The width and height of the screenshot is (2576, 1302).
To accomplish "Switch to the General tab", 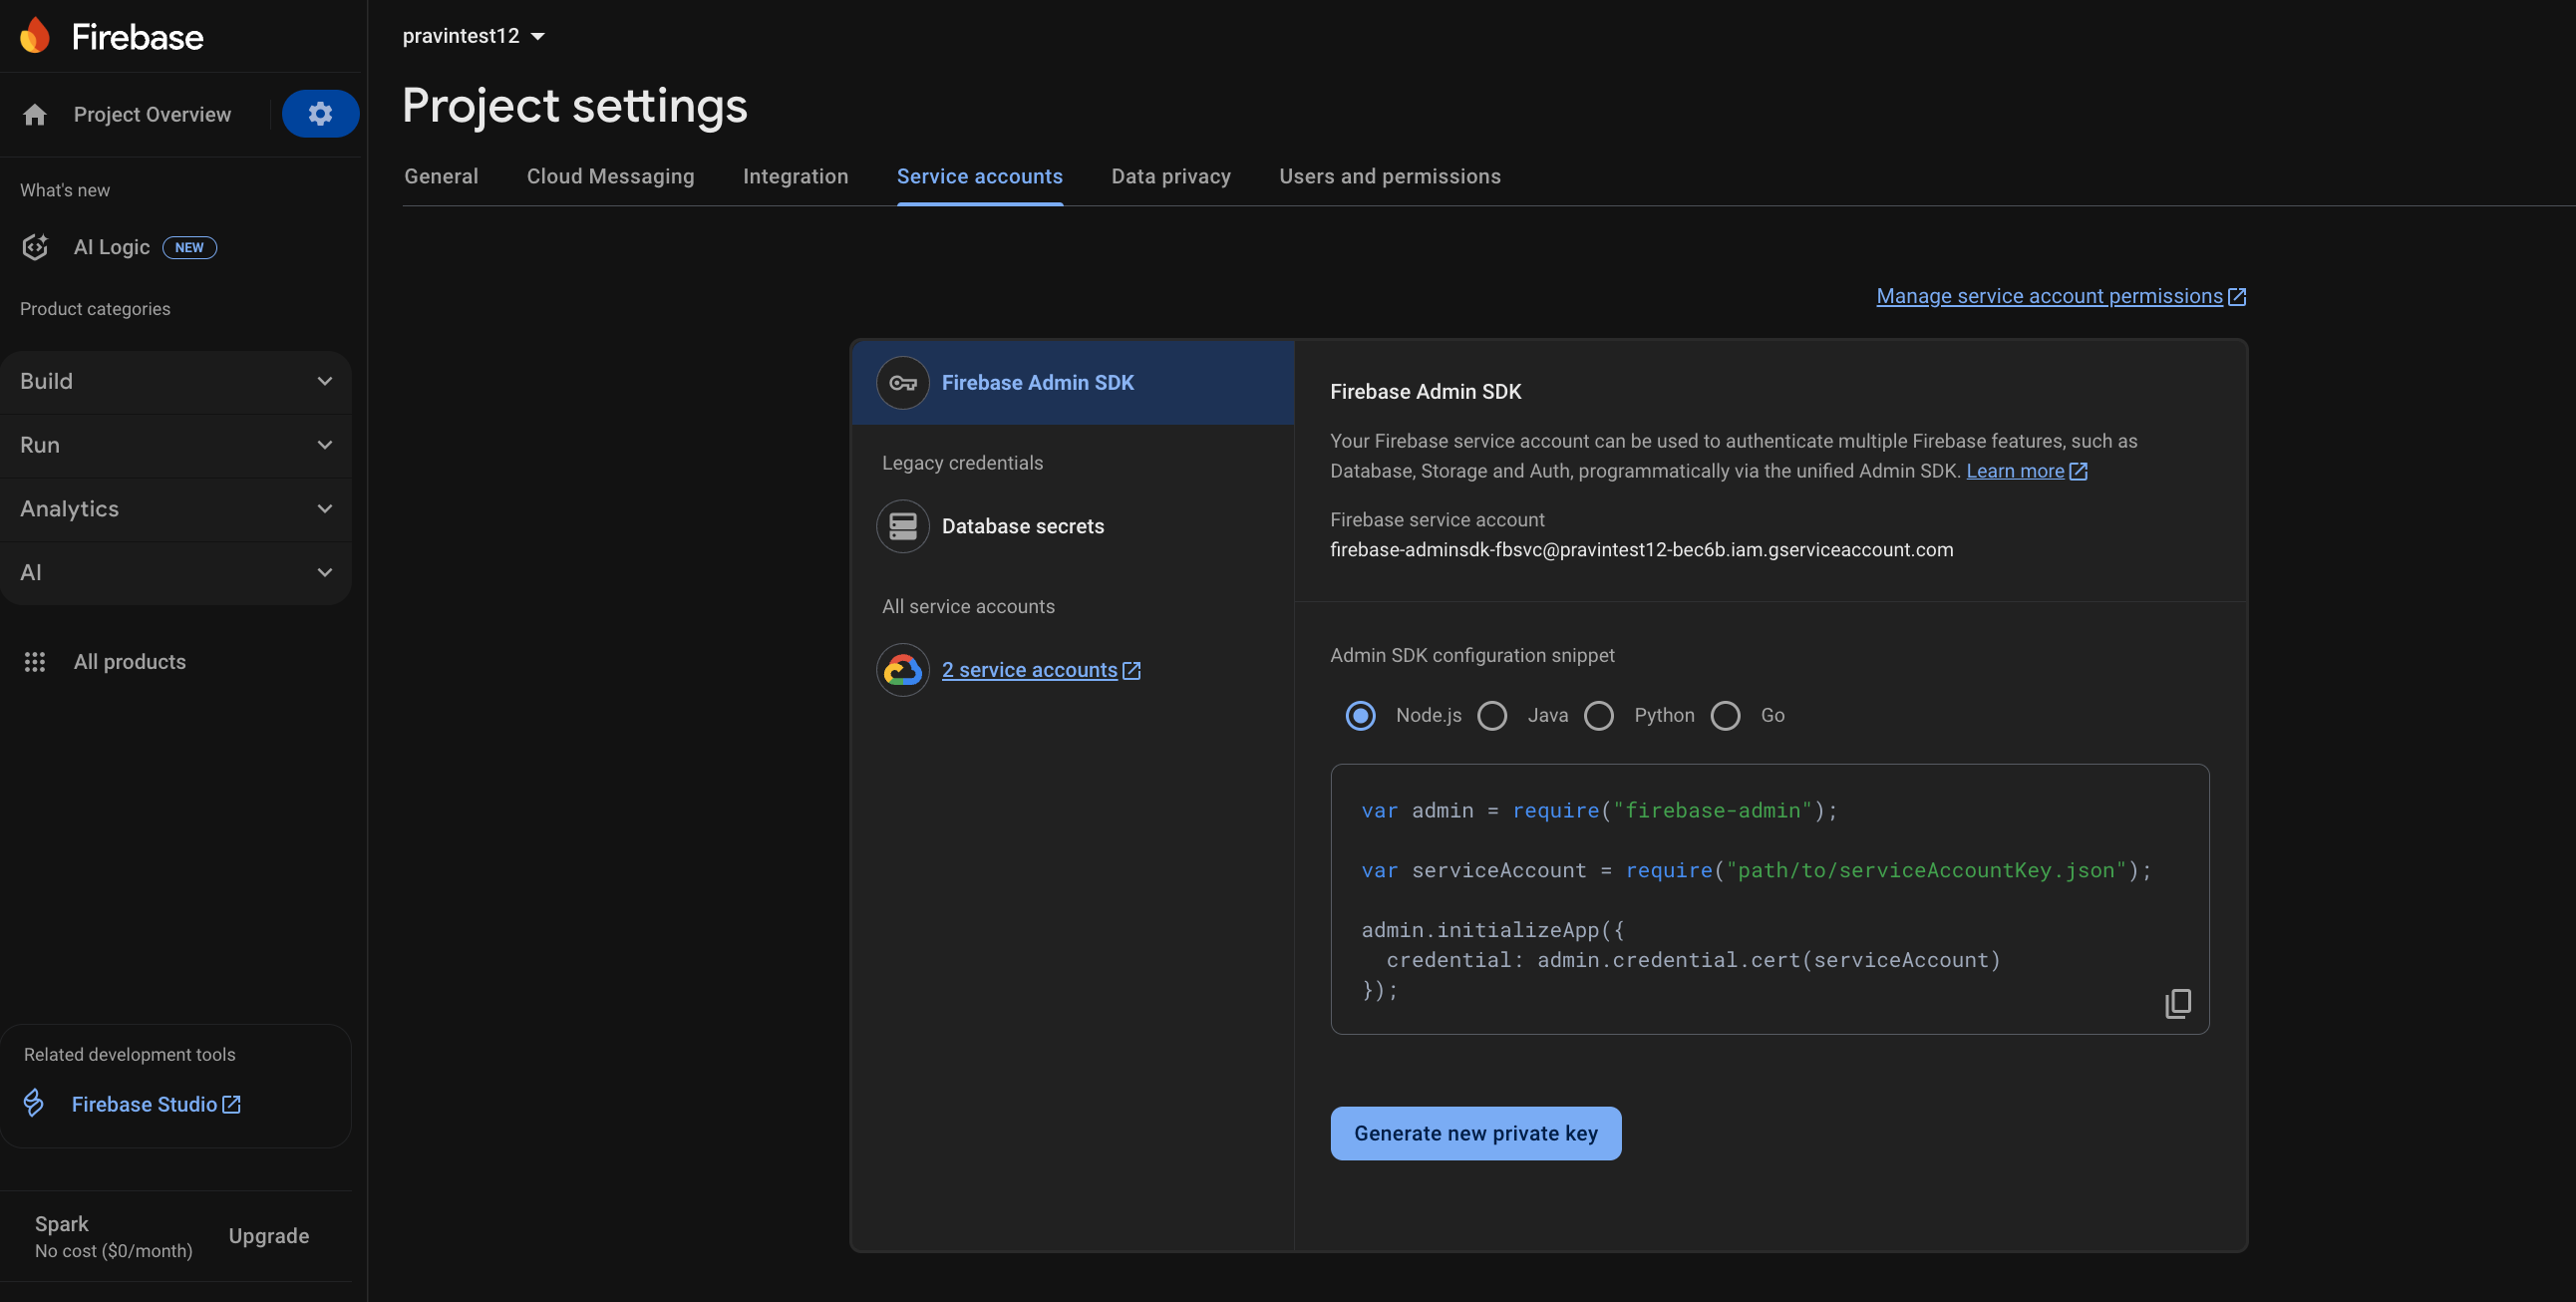I will [x=441, y=176].
